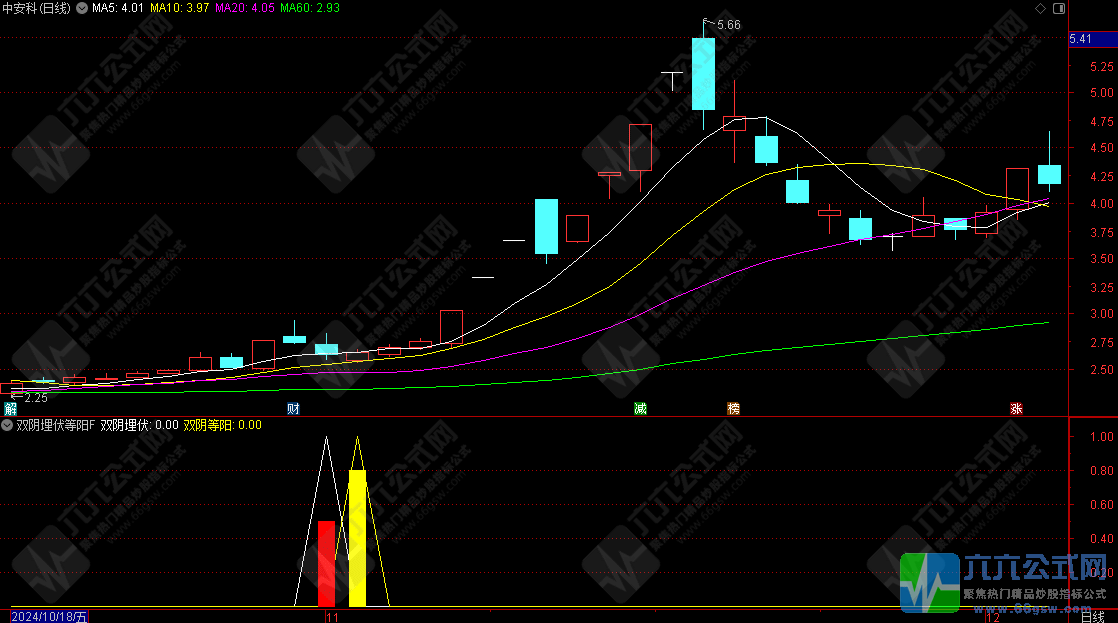Click the 5.41 current price tag
Screen dimensions: 1118x623
1081,39
